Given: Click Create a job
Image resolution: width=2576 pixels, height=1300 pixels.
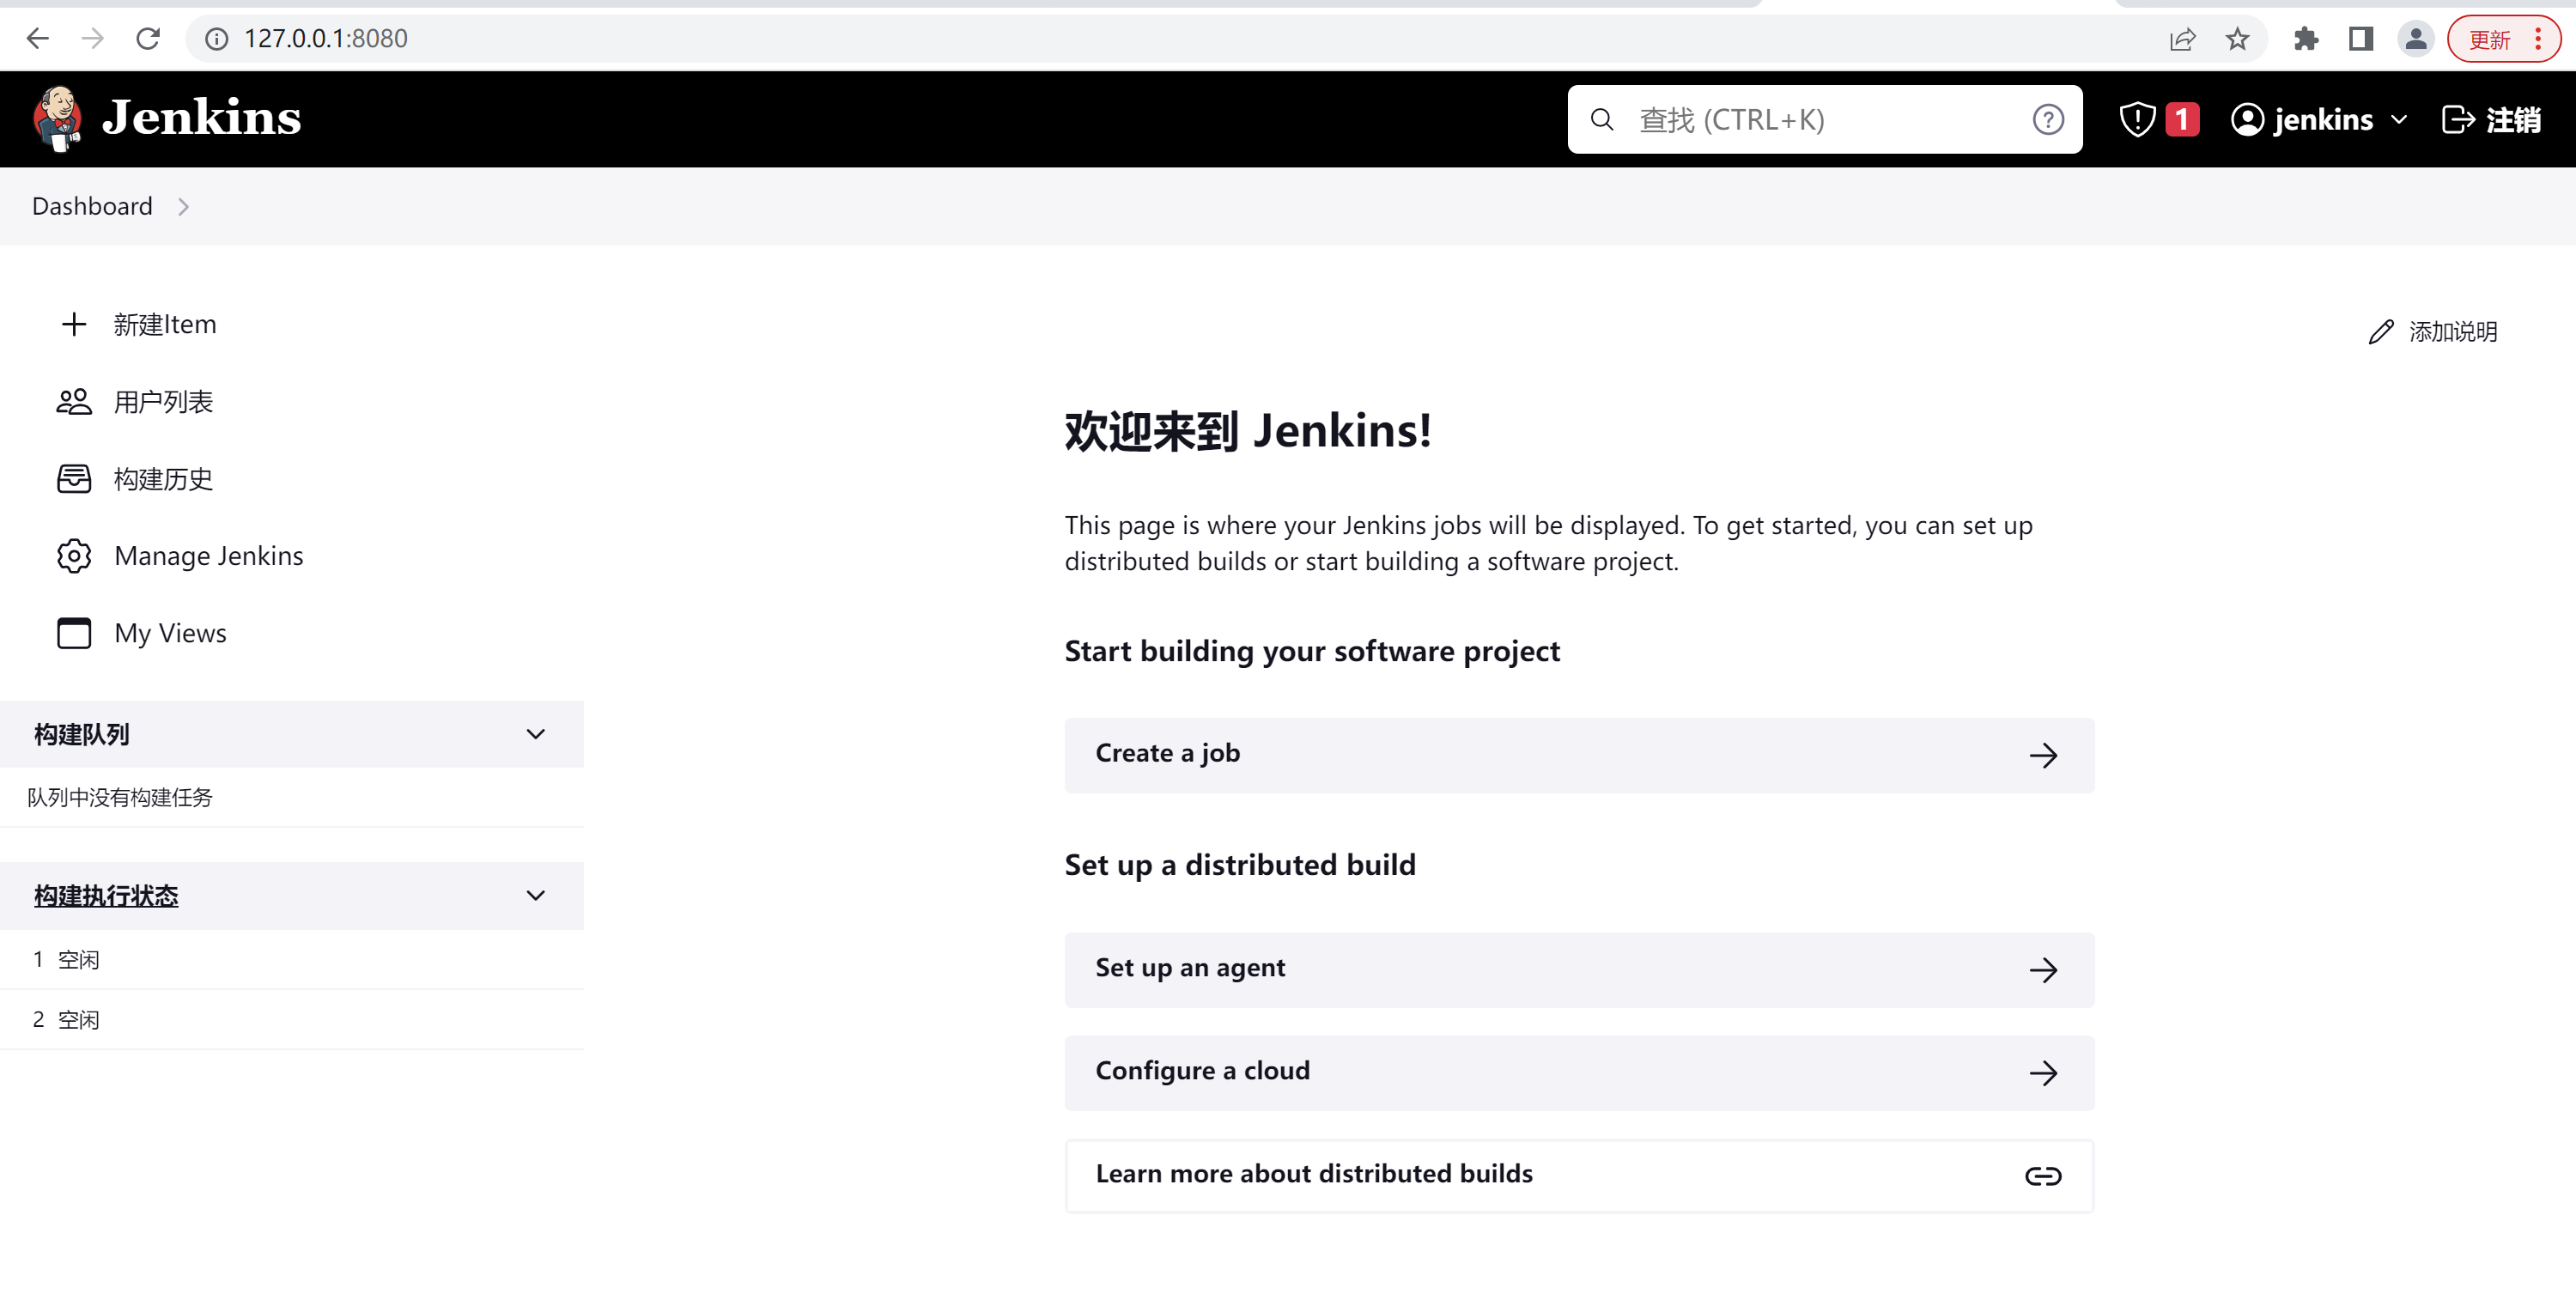Looking at the screenshot, I should (1578, 754).
